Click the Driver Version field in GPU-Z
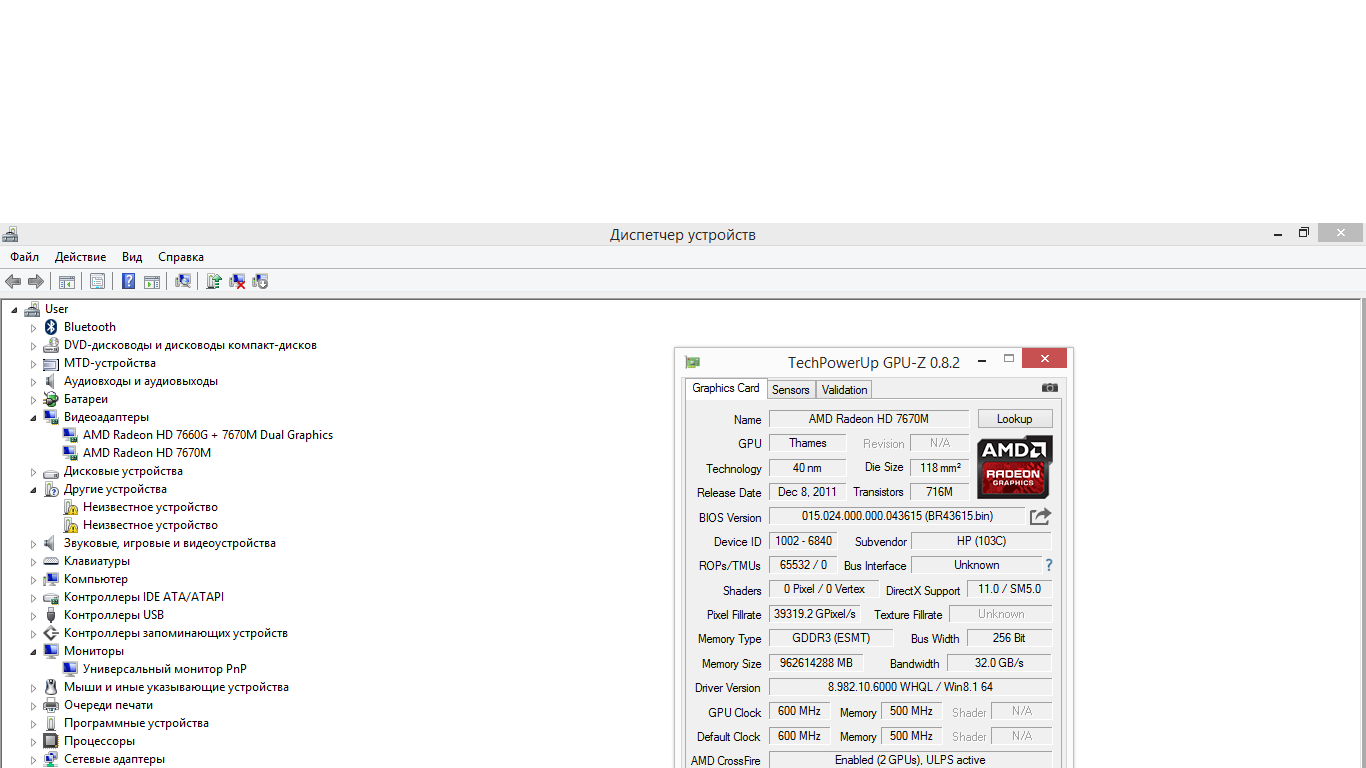Viewport: 1366px width, 768px height. (910, 687)
